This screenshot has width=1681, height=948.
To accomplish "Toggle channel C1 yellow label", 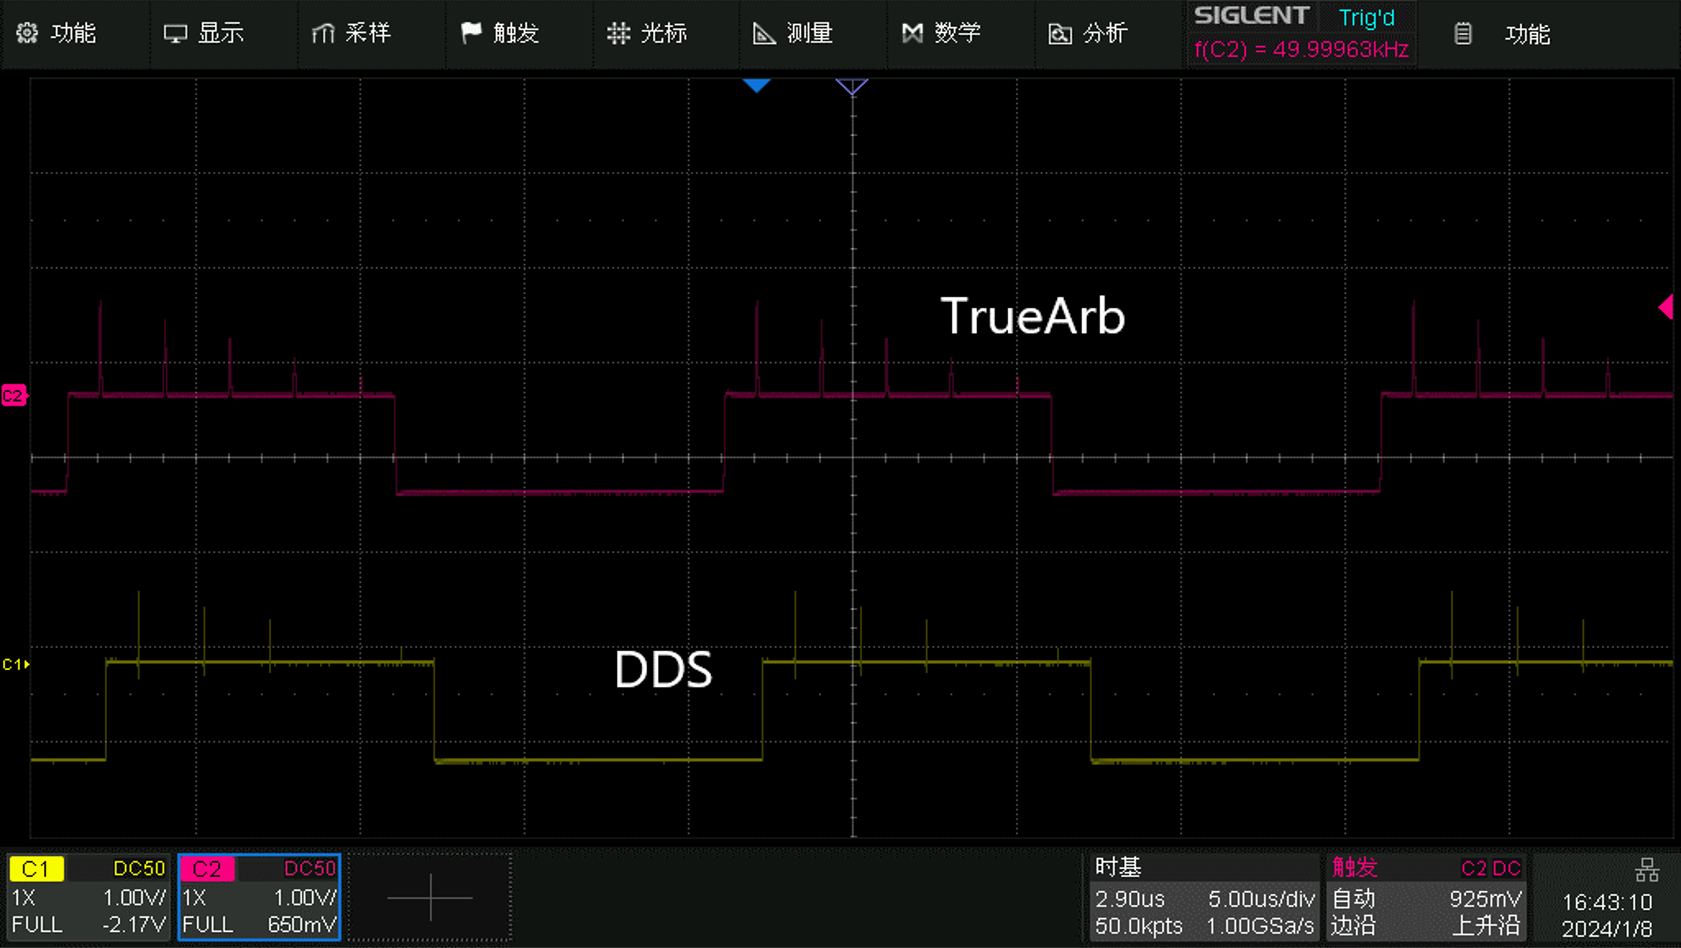I will [x=36, y=868].
